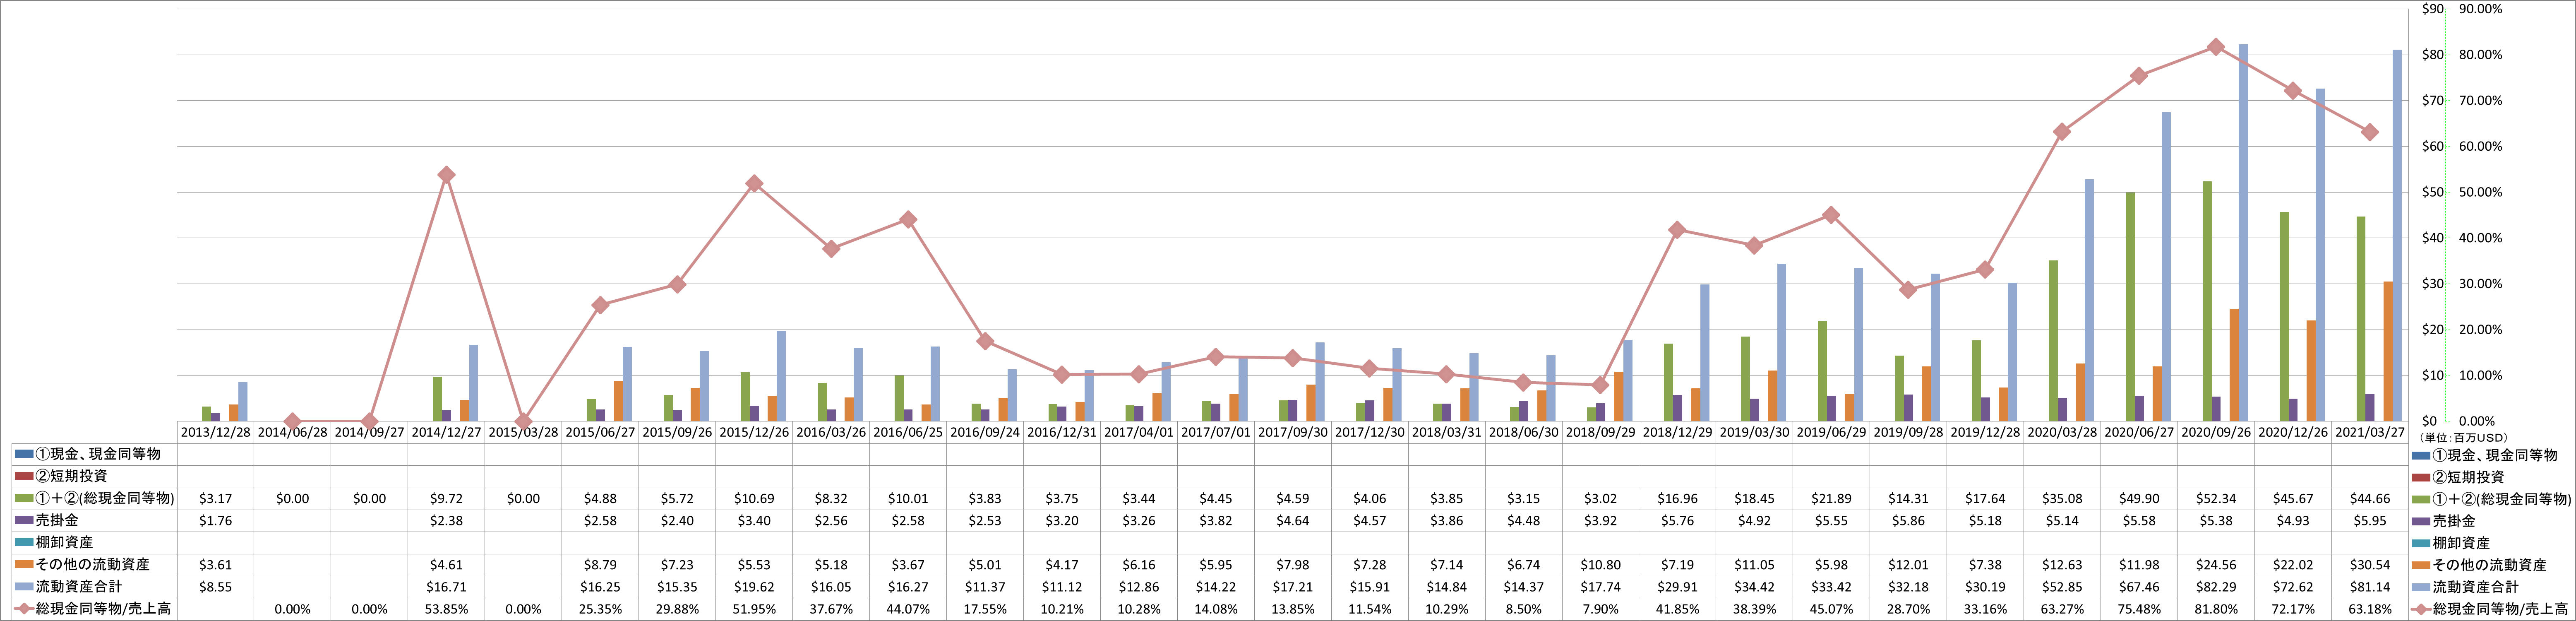Click the 10.00% axis label
This screenshot has height=621, width=2576.
(x=2480, y=376)
